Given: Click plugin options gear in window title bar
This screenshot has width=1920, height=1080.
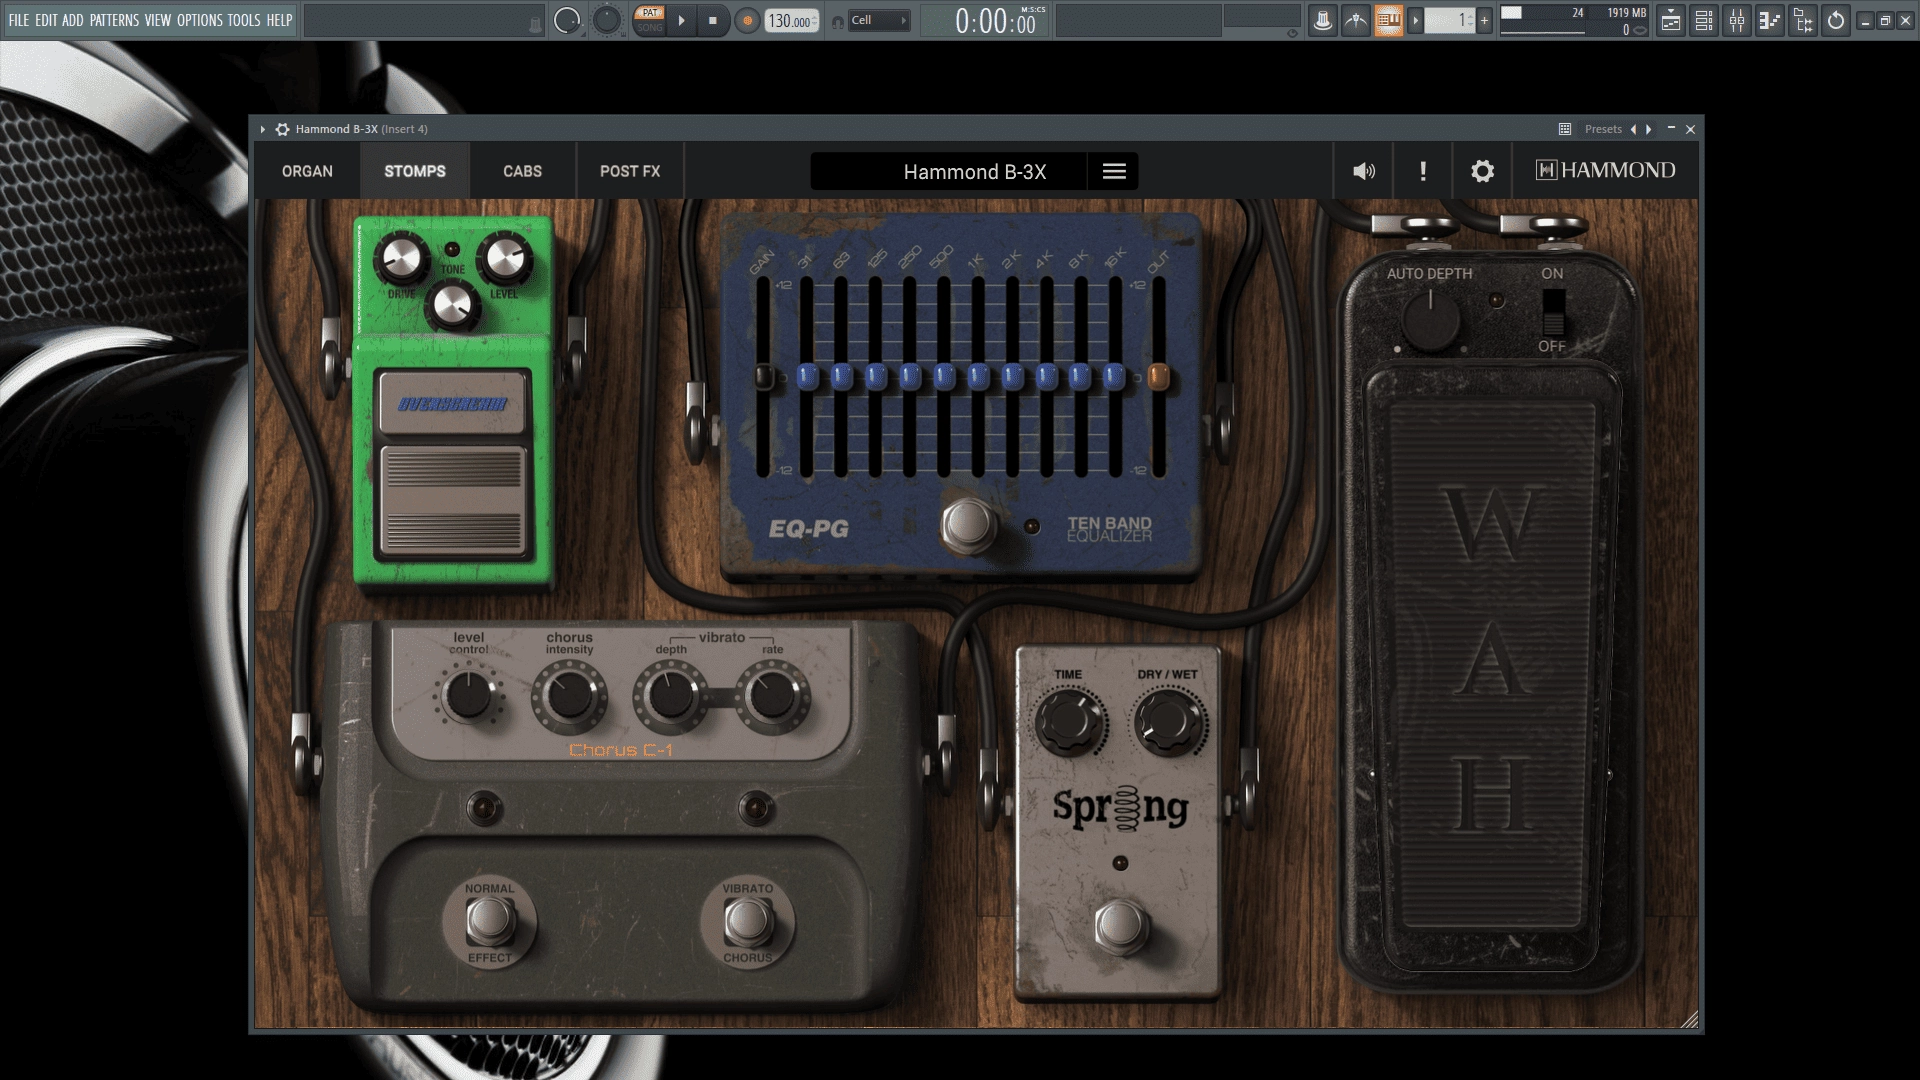Looking at the screenshot, I should pyautogui.click(x=283, y=129).
